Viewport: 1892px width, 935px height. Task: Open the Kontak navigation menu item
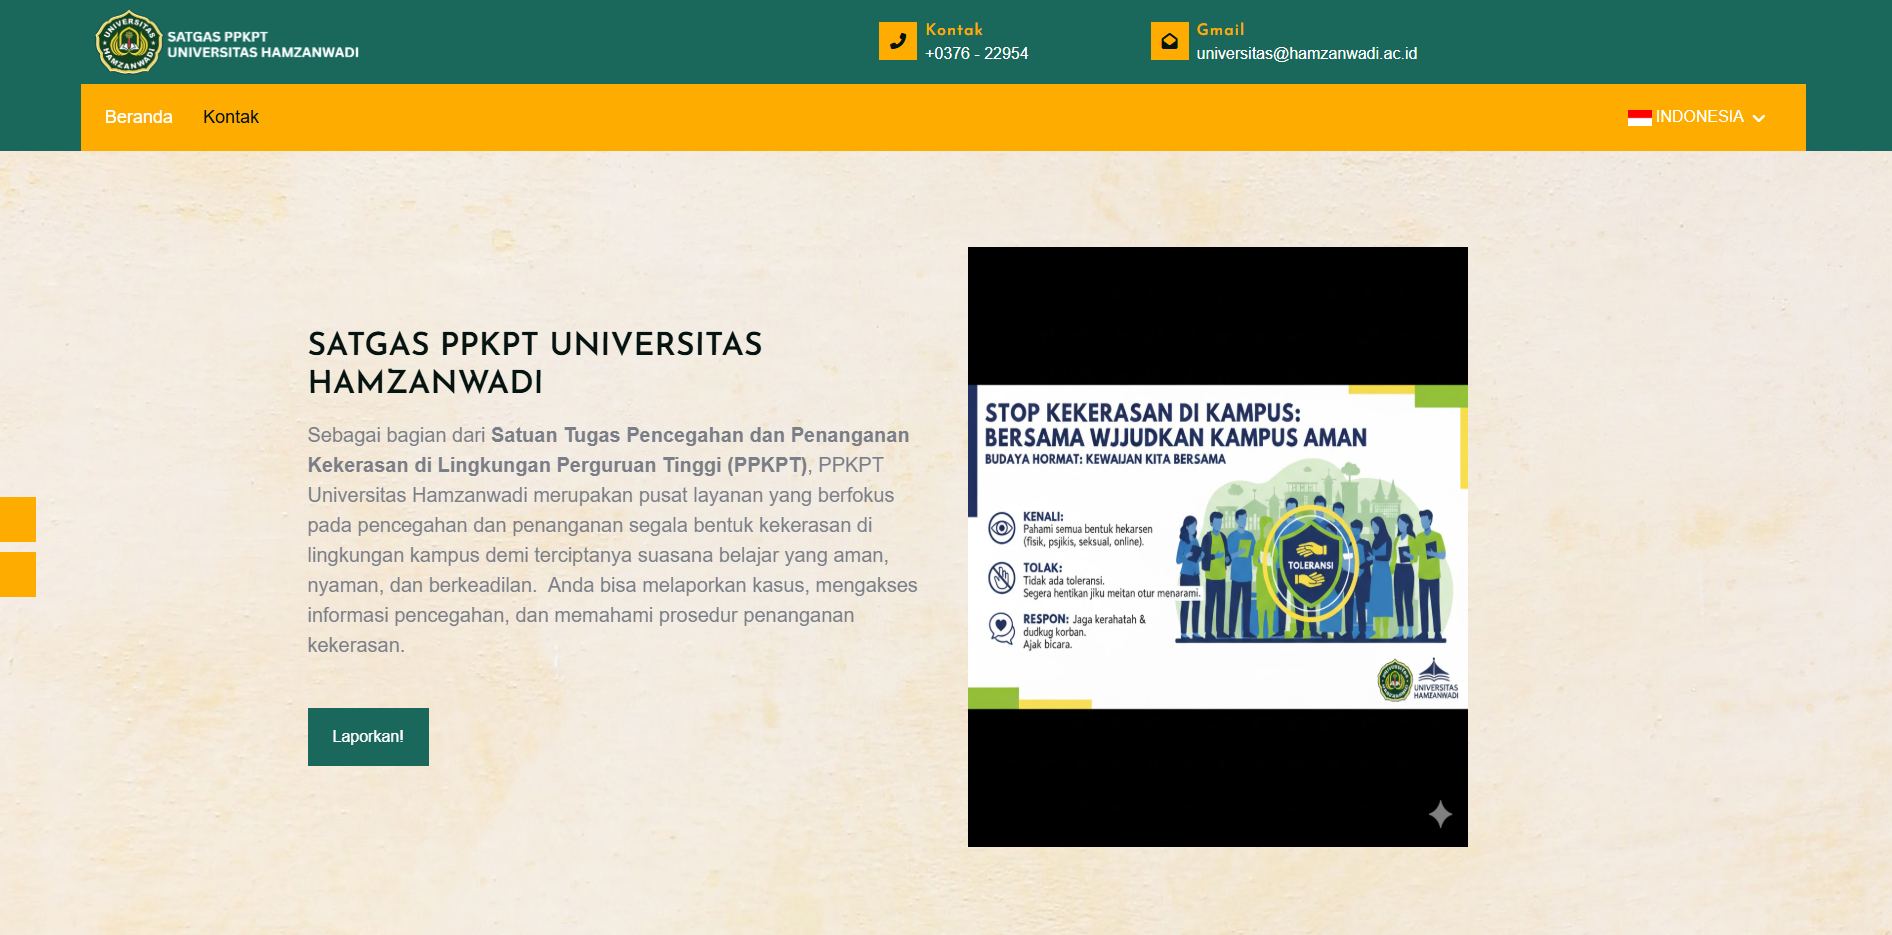pos(231,117)
